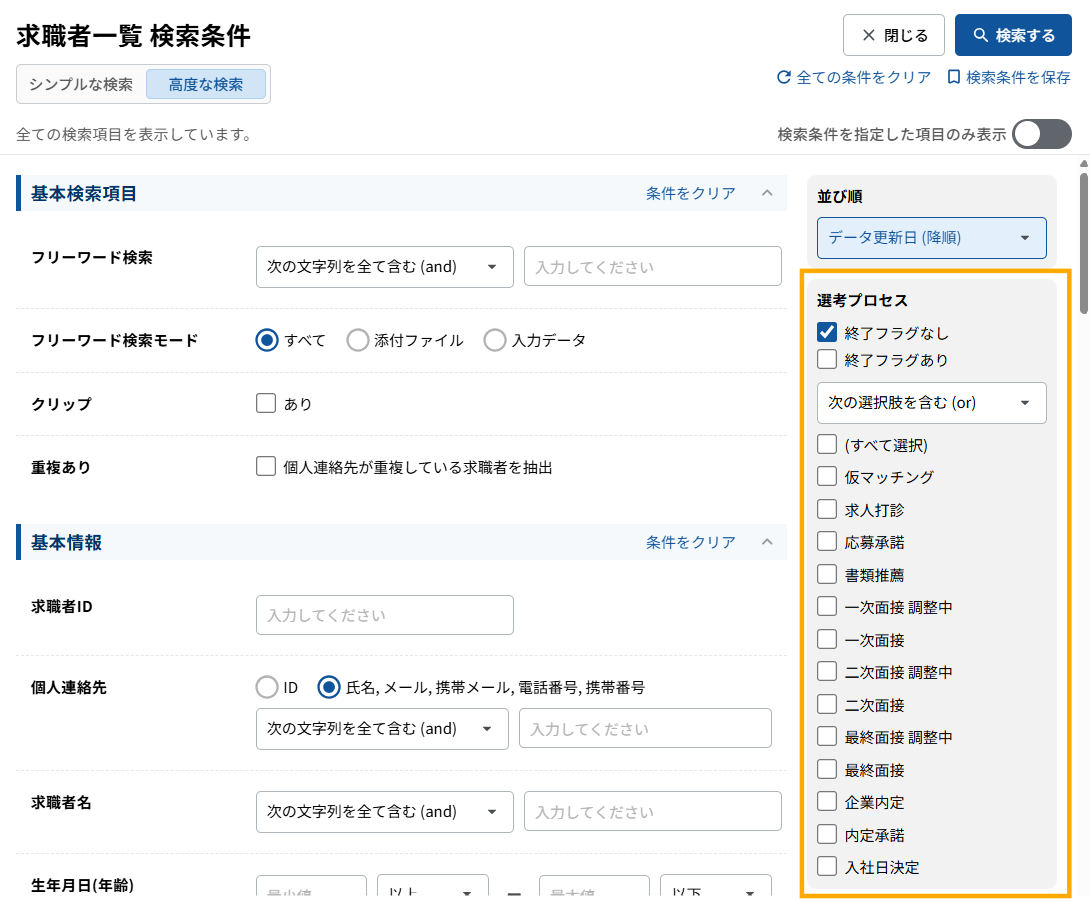Open the フリーワード検索 condition dropdown
The image size is (1090, 899).
pyautogui.click(x=384, y=267)
